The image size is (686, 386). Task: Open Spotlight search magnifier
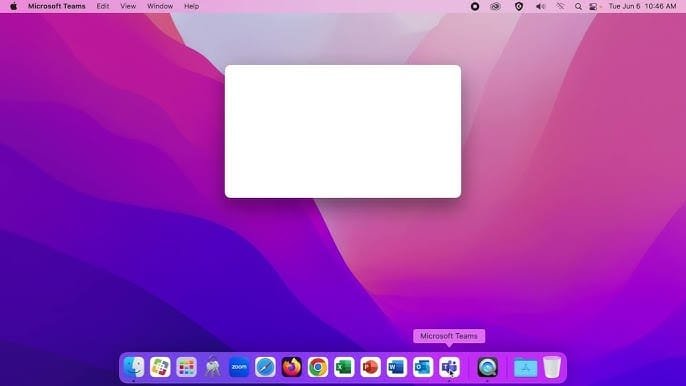pyautogui.click(x=578, y=7)
